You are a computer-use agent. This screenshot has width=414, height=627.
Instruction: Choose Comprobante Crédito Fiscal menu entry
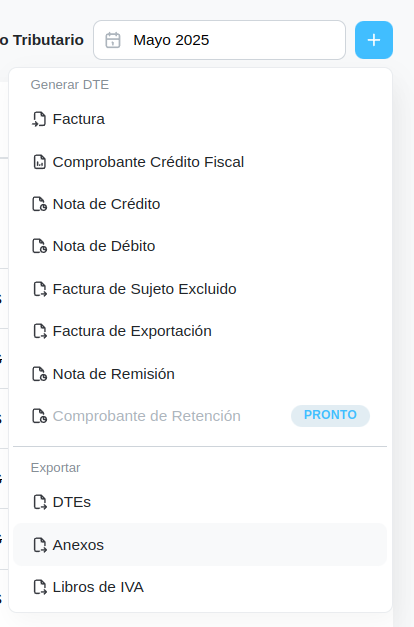click(x=200, y=162)
